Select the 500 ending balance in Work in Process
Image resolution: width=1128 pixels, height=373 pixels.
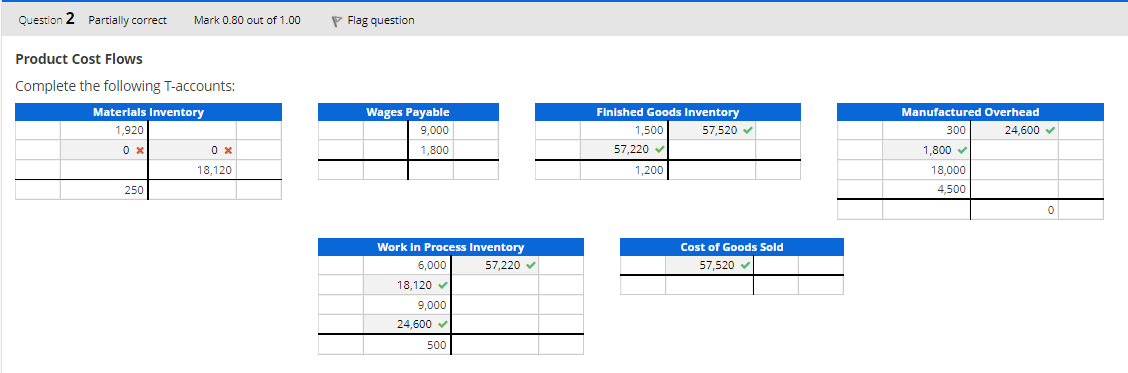coord(406,345)
